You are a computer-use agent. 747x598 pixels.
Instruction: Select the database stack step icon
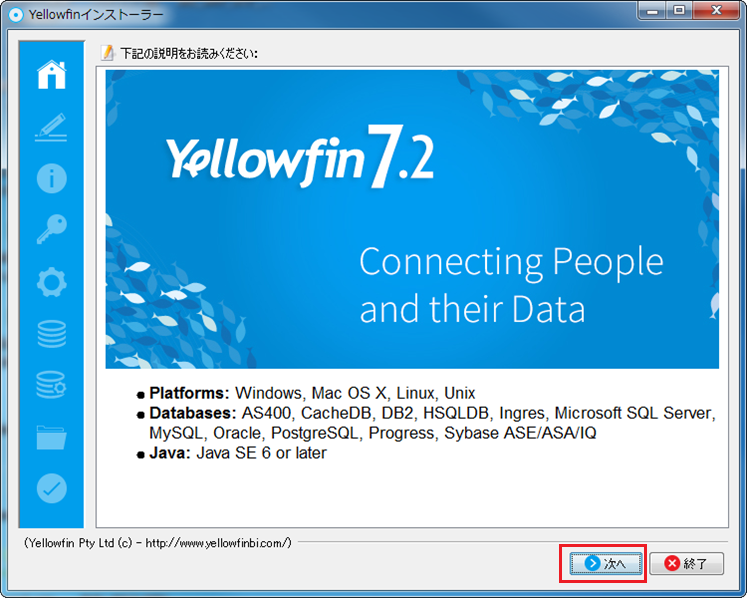(x=51, y=334)
